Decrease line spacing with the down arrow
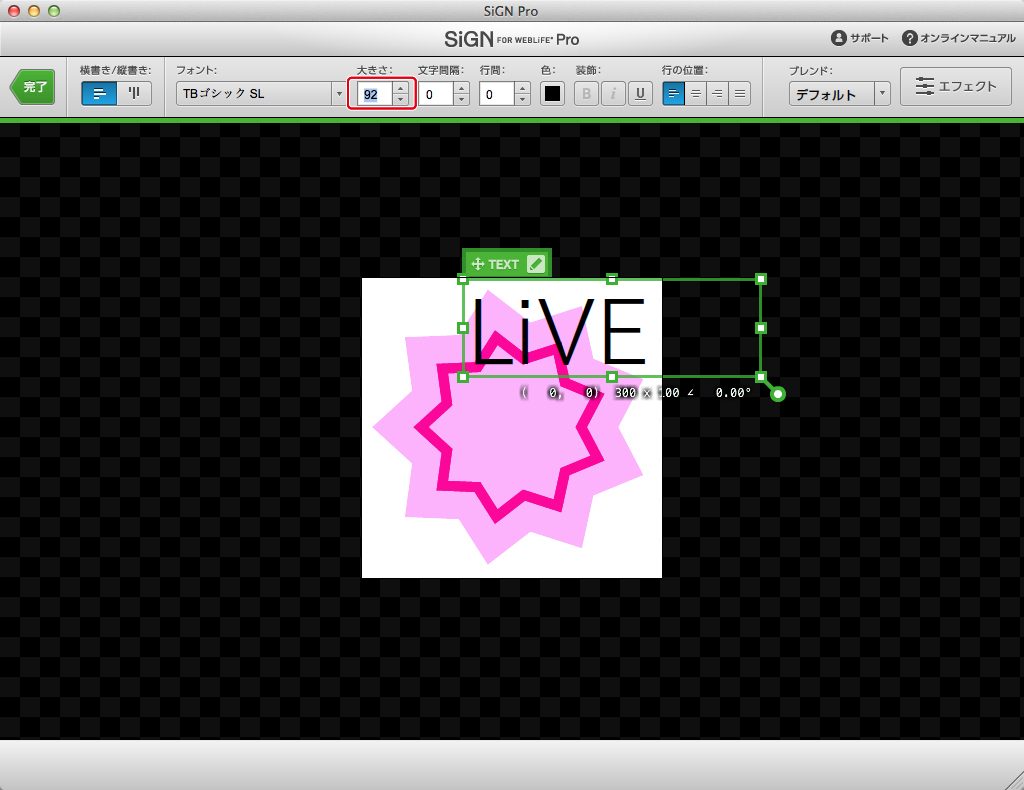The width and height of the screenshot is (1024, 790). pyautogui.click(x=522, y=100)
